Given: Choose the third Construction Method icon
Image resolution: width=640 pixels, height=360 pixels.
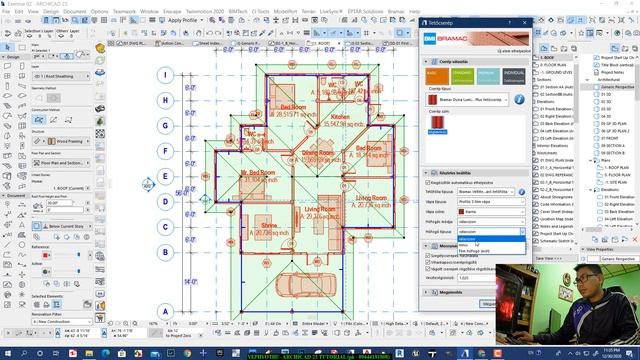Looking at the screenshot, I should (x=68, y=120).
